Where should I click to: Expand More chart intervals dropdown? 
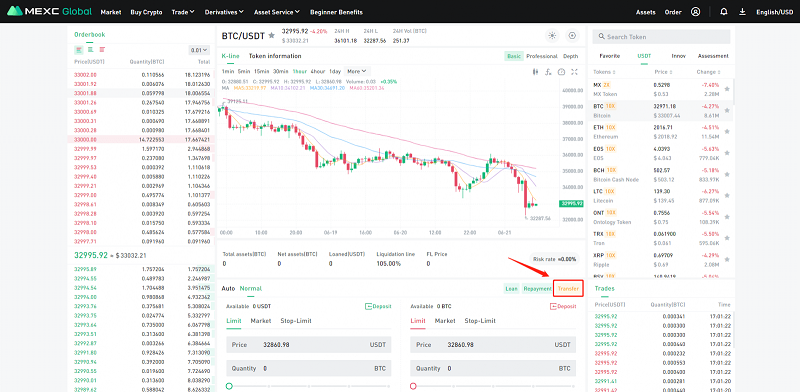(x=358, y=71)
